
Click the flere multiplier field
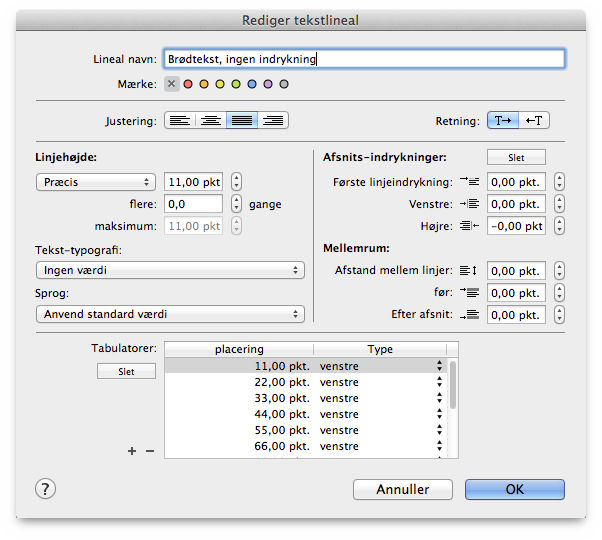click(x=194, y=204)
